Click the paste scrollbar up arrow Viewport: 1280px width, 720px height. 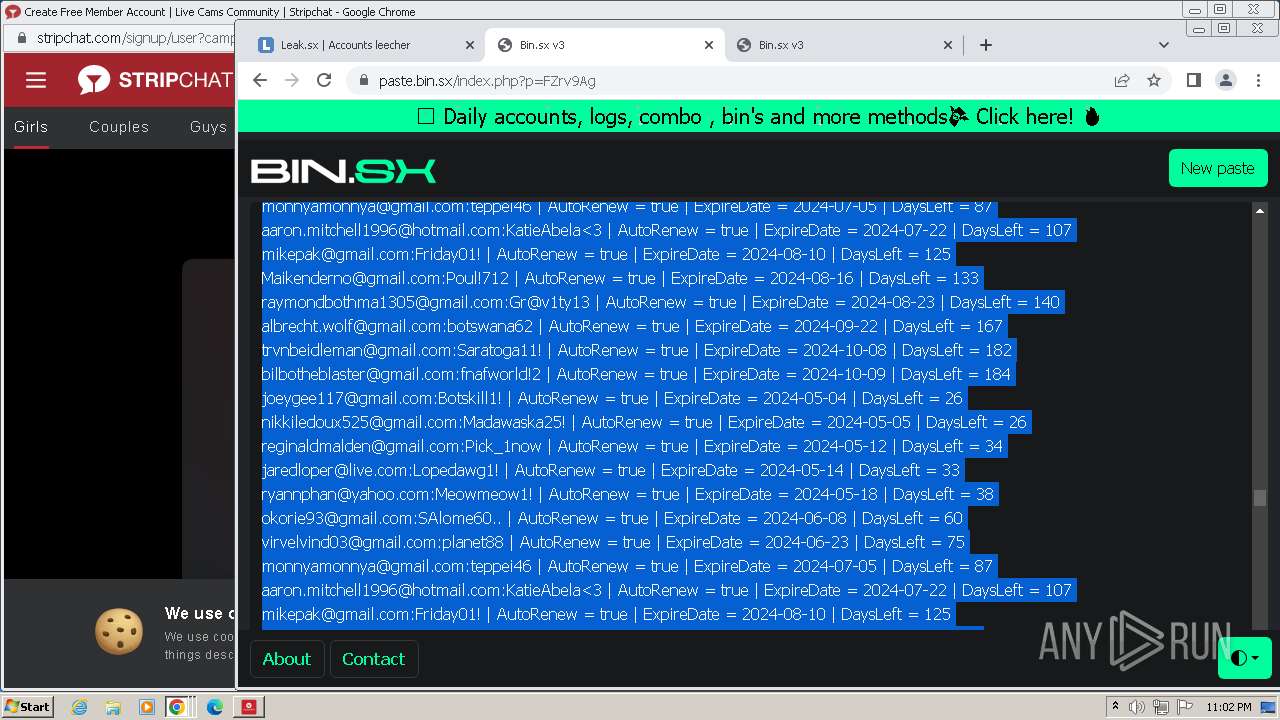click(x=1259, y=210)
